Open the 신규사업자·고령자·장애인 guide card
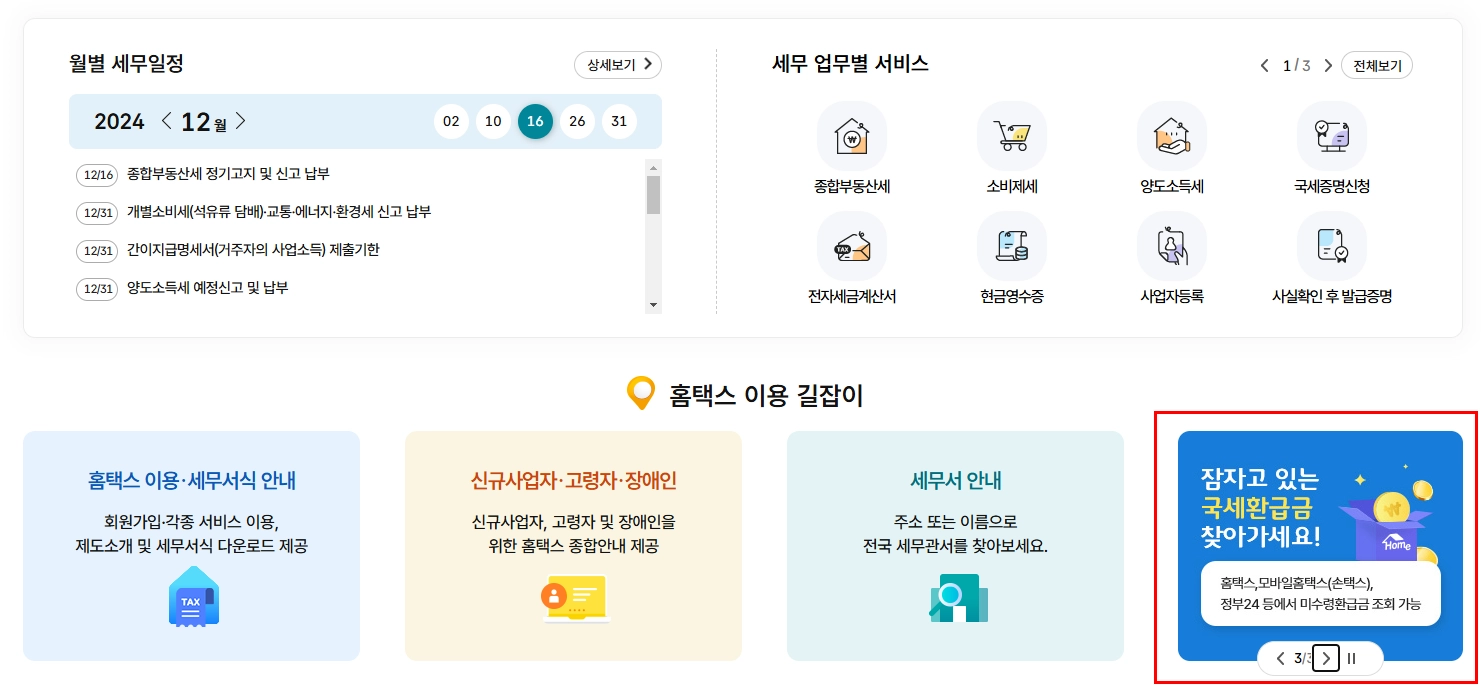The height and width of the screenshot is (687, 1481). point(572,547)
